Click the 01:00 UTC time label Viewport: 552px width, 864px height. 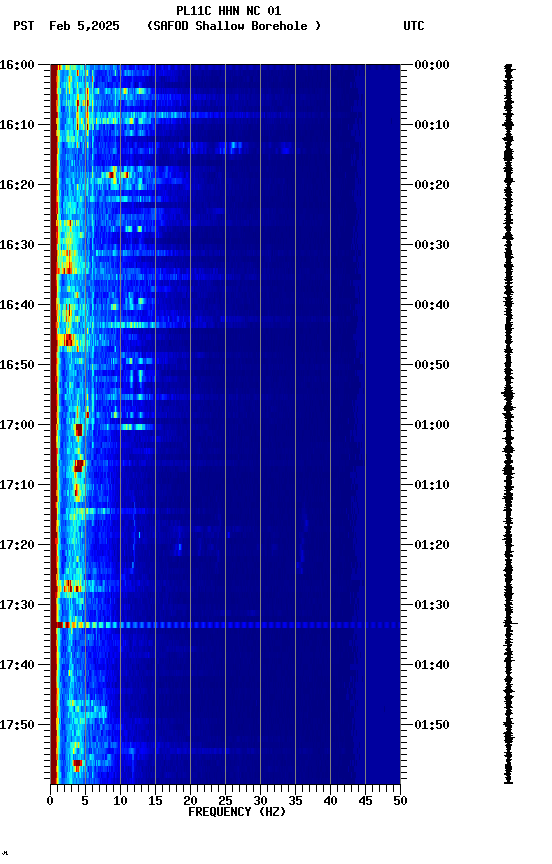click(x=432, y=425)
